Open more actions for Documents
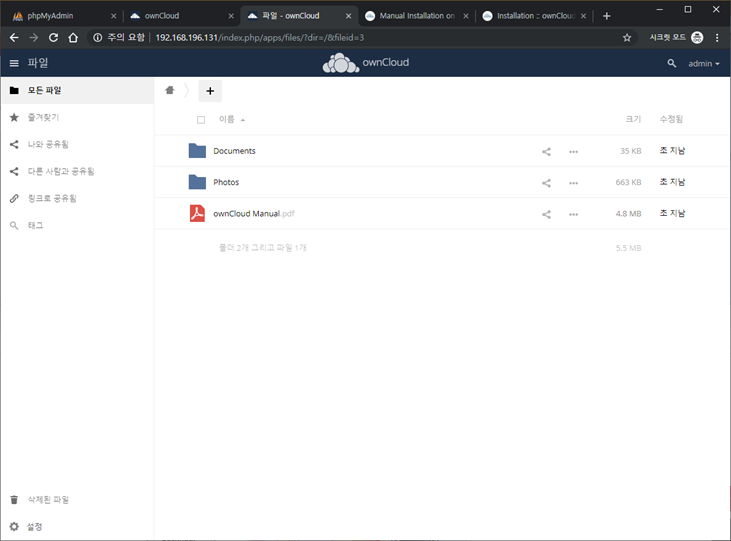 [x=573, y=152]
